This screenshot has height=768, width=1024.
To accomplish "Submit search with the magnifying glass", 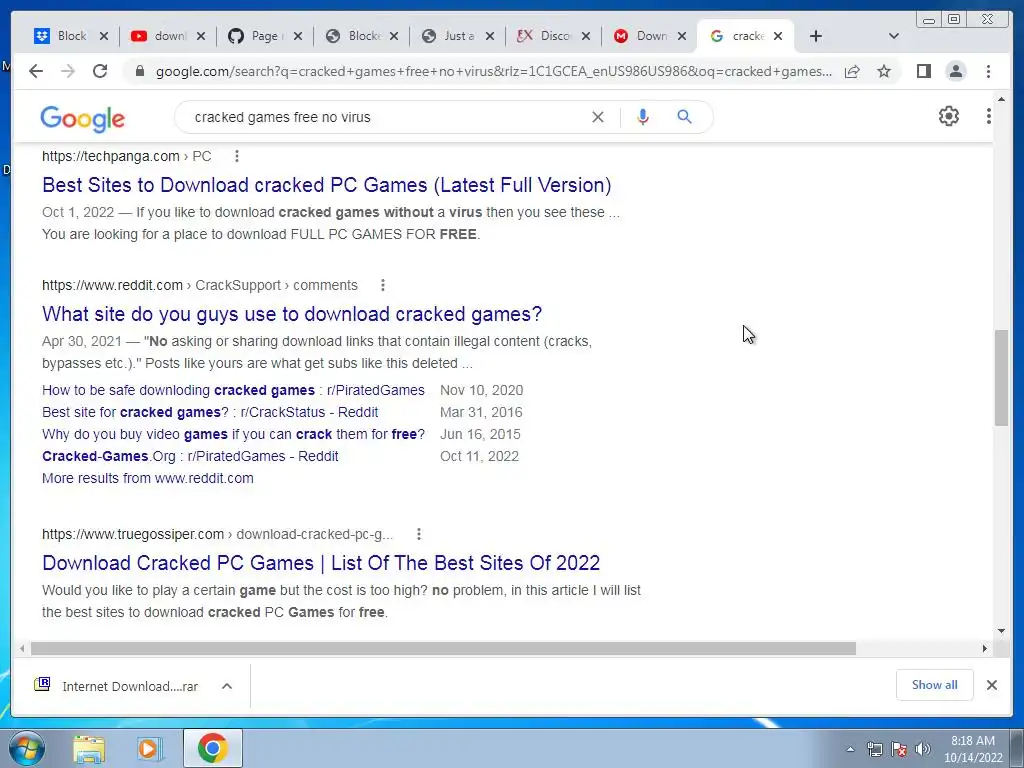I will point(684,117).
